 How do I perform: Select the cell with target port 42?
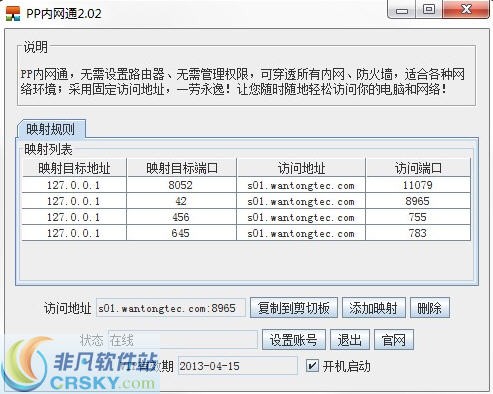click(181, 201)
